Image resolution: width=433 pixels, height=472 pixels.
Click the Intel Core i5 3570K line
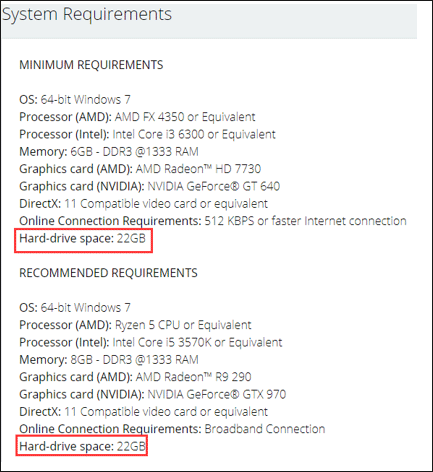[151, 342]
